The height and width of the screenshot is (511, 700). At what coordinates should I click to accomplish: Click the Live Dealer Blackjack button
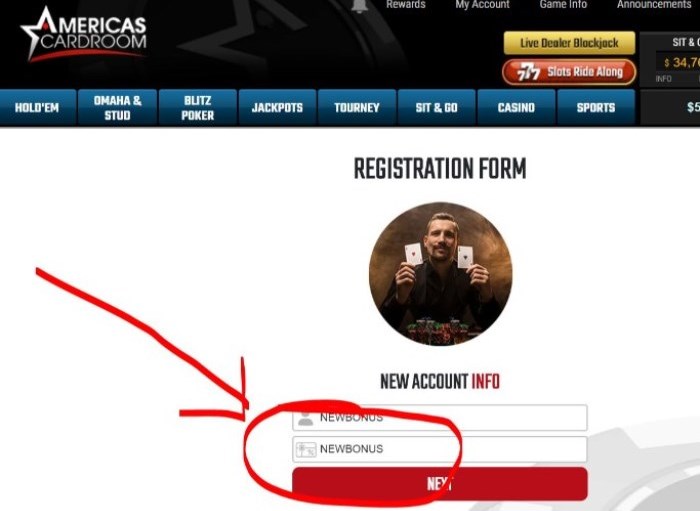(570, 43)
